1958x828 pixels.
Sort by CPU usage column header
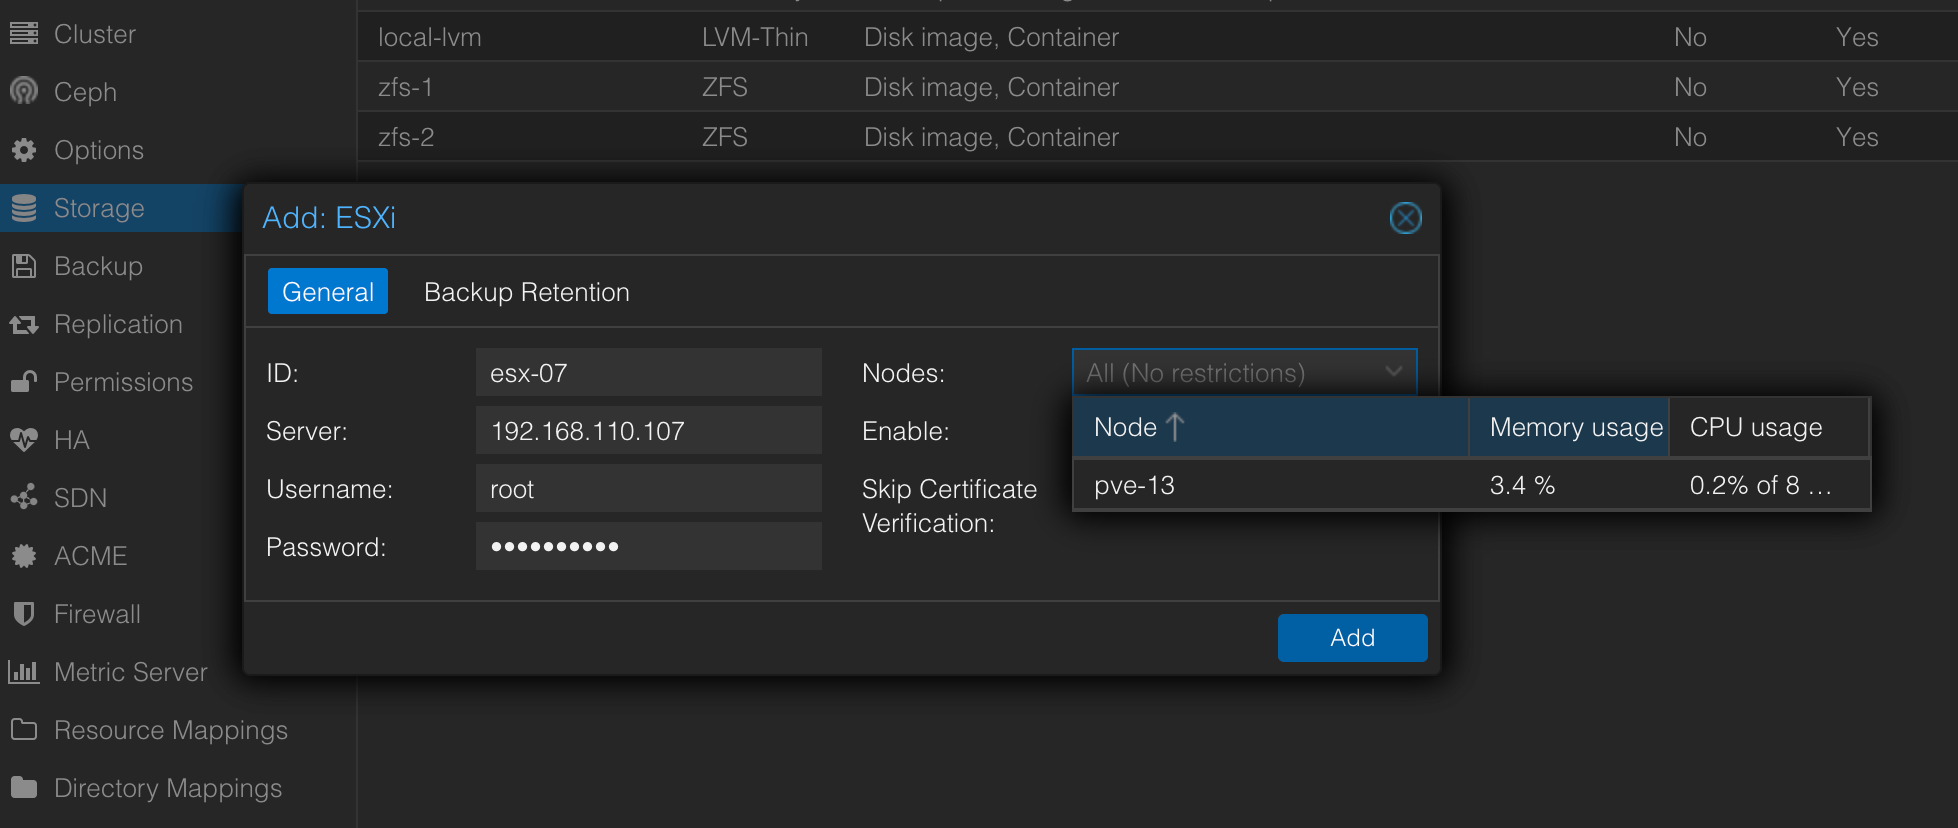(x=1769, y=427)
